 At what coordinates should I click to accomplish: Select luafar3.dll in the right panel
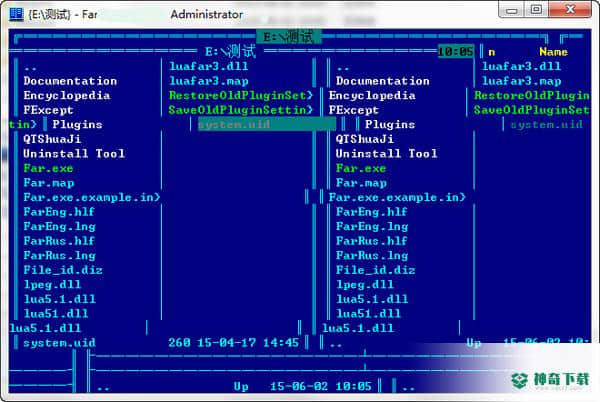tap(521, 67)
